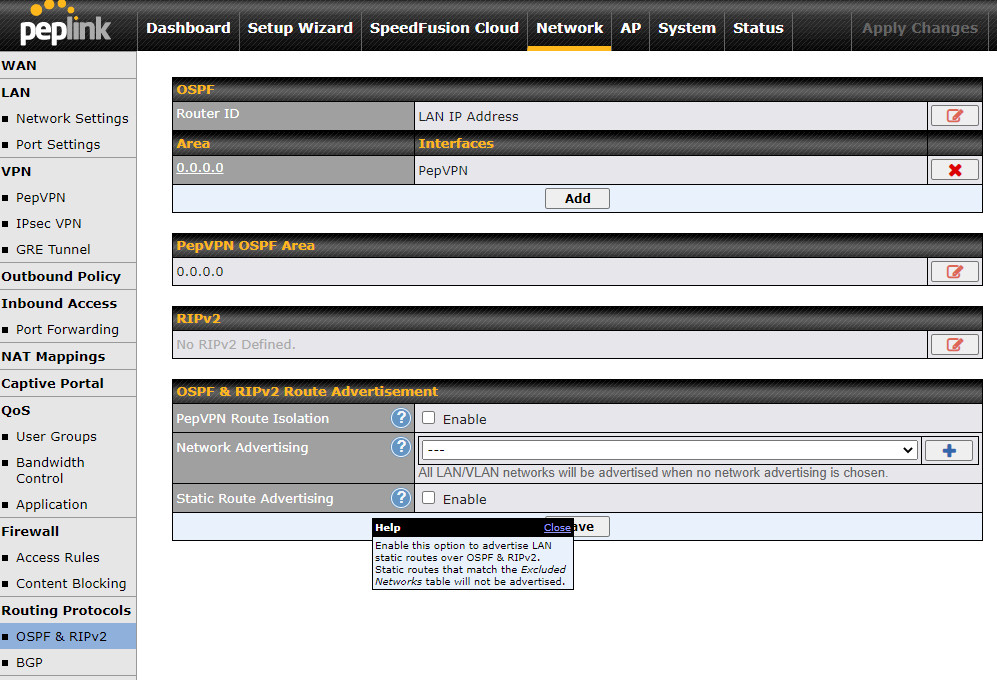The height and width of the screenshot is (680, 997).
Task: Click Apply Changes in the top bar
Action: coord(919,28)
